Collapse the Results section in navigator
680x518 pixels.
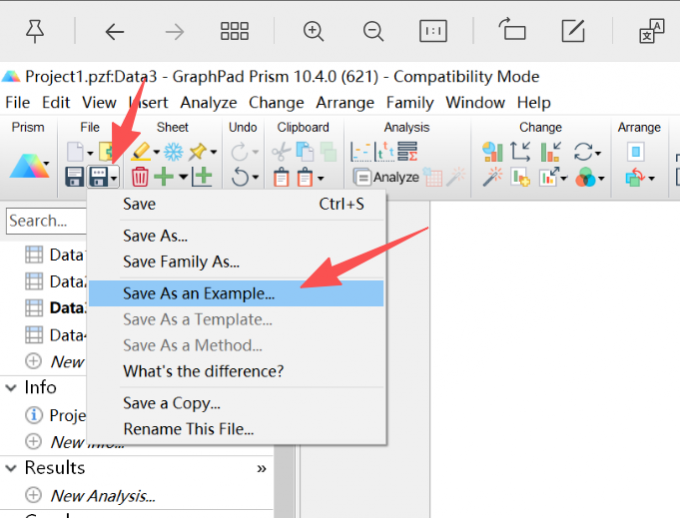tap(11, 468)
